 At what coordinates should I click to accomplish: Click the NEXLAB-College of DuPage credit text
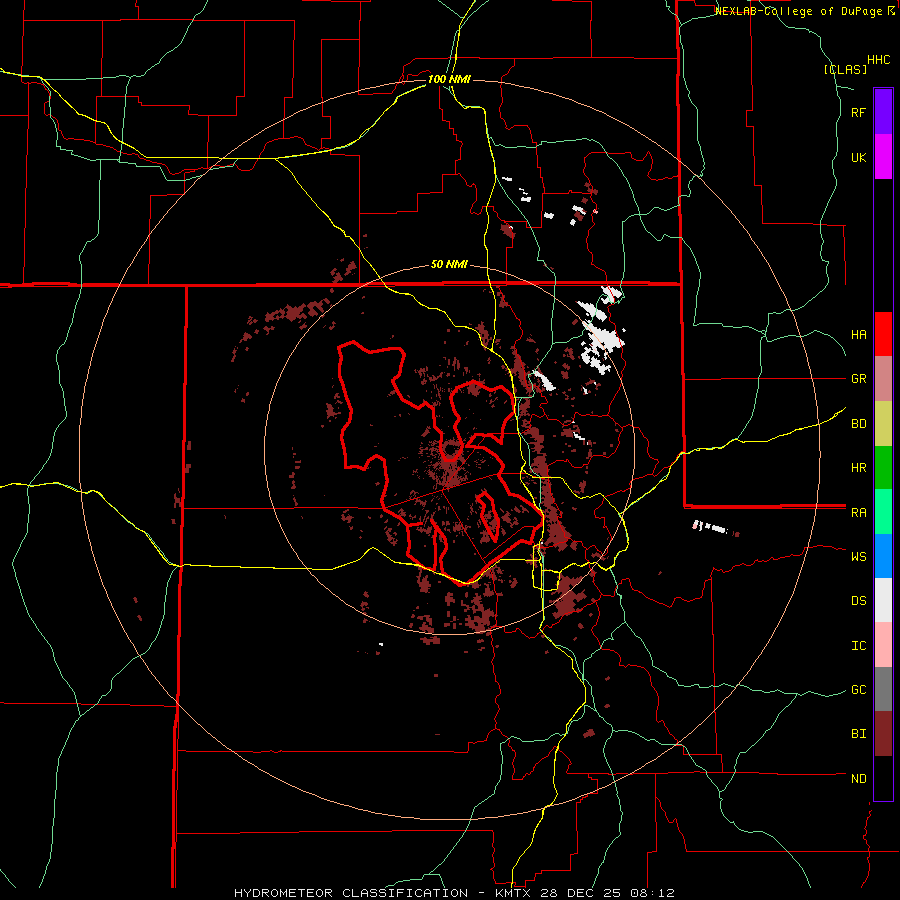(804, 11)
